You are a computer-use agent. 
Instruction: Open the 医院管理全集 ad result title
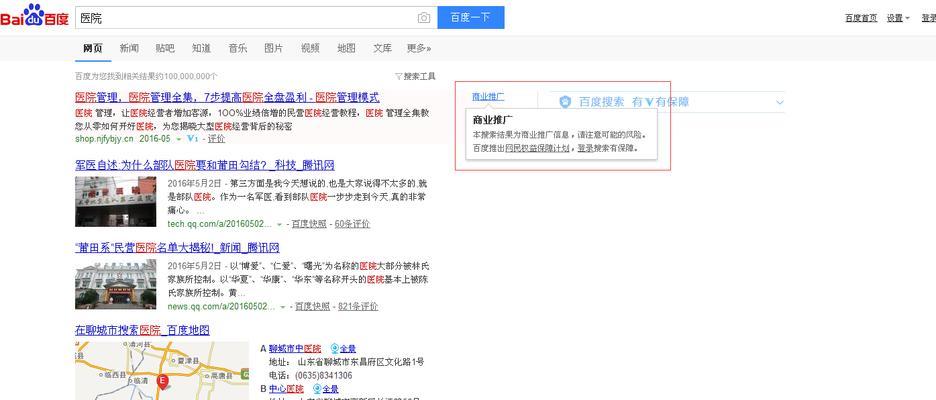coord(227,97)
